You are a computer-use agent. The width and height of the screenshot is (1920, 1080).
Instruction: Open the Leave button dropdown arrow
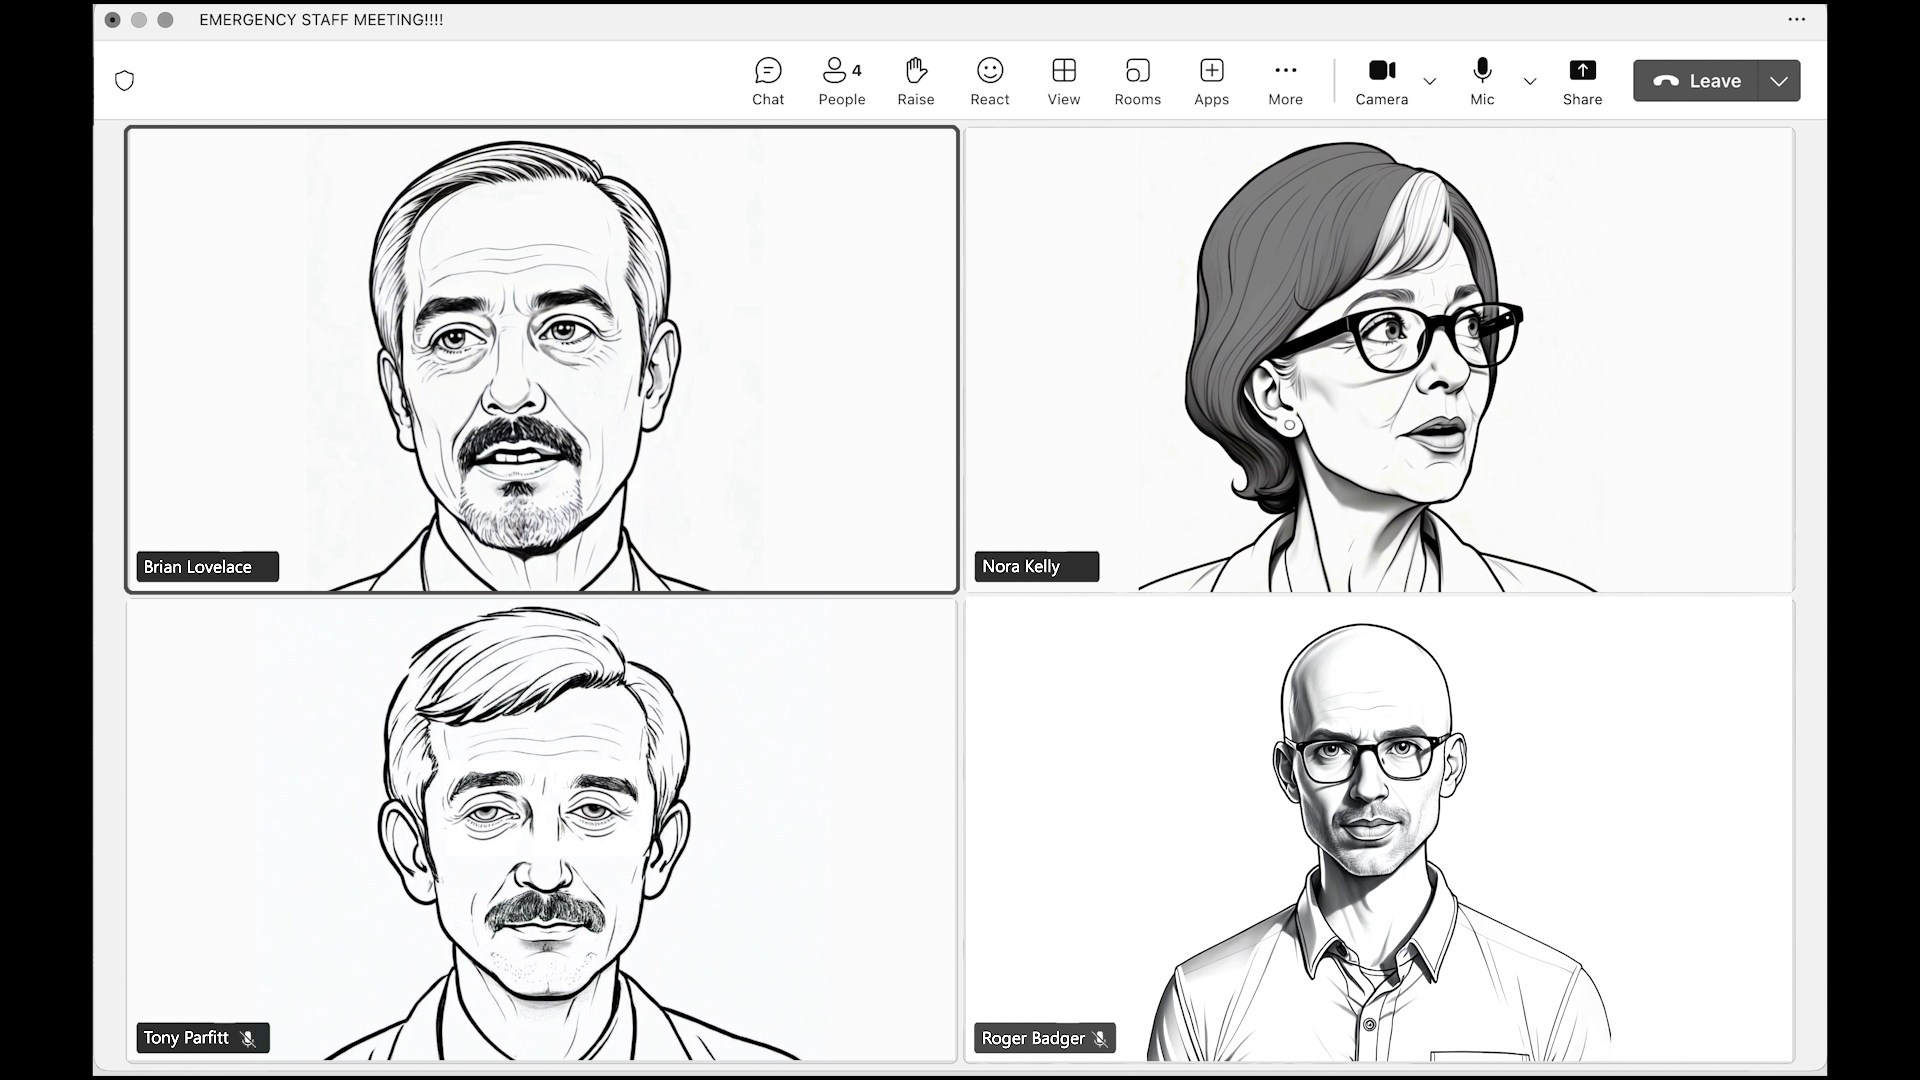(x=1778, y=81)
